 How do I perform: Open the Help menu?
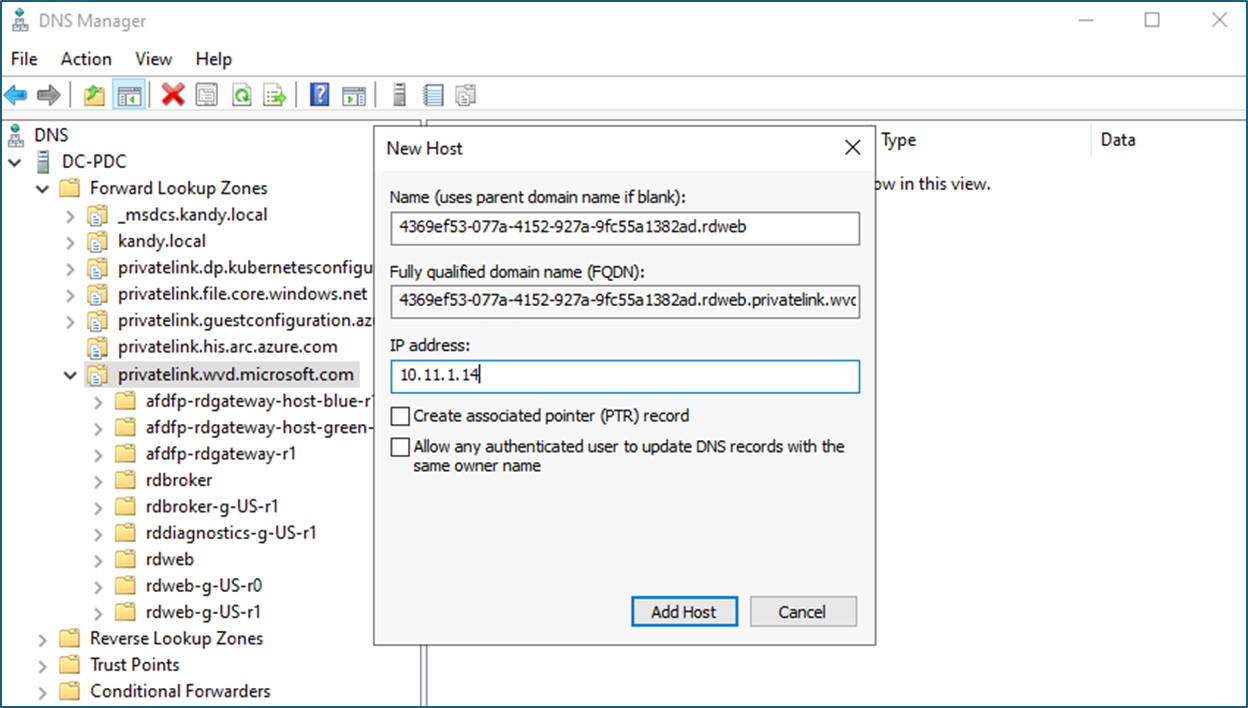tap(214, 59)
